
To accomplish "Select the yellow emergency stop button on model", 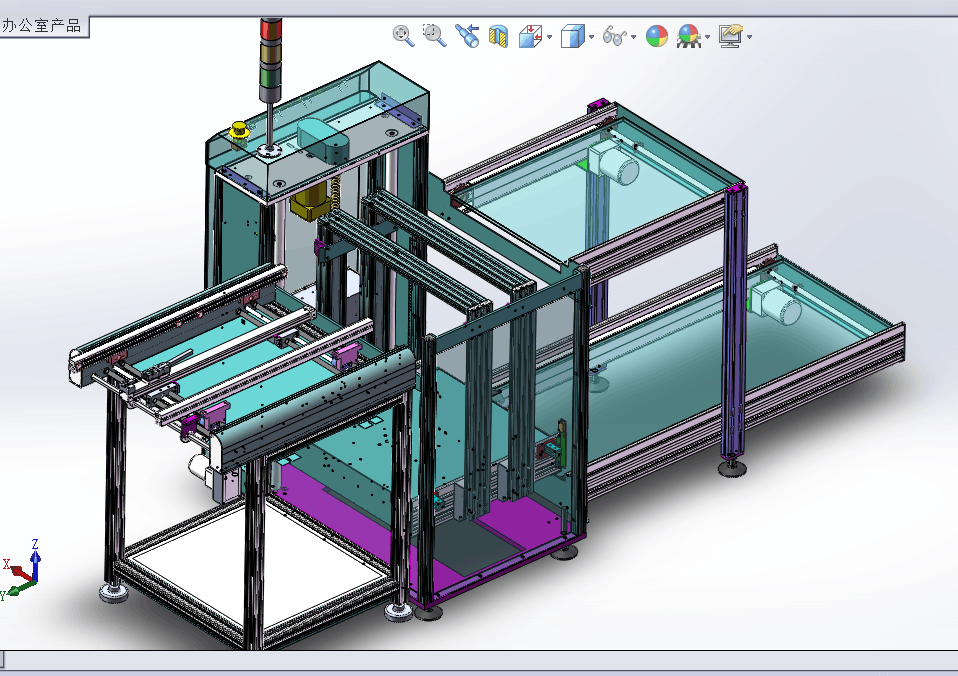I will pyautogui.click(x=238, y=131).
